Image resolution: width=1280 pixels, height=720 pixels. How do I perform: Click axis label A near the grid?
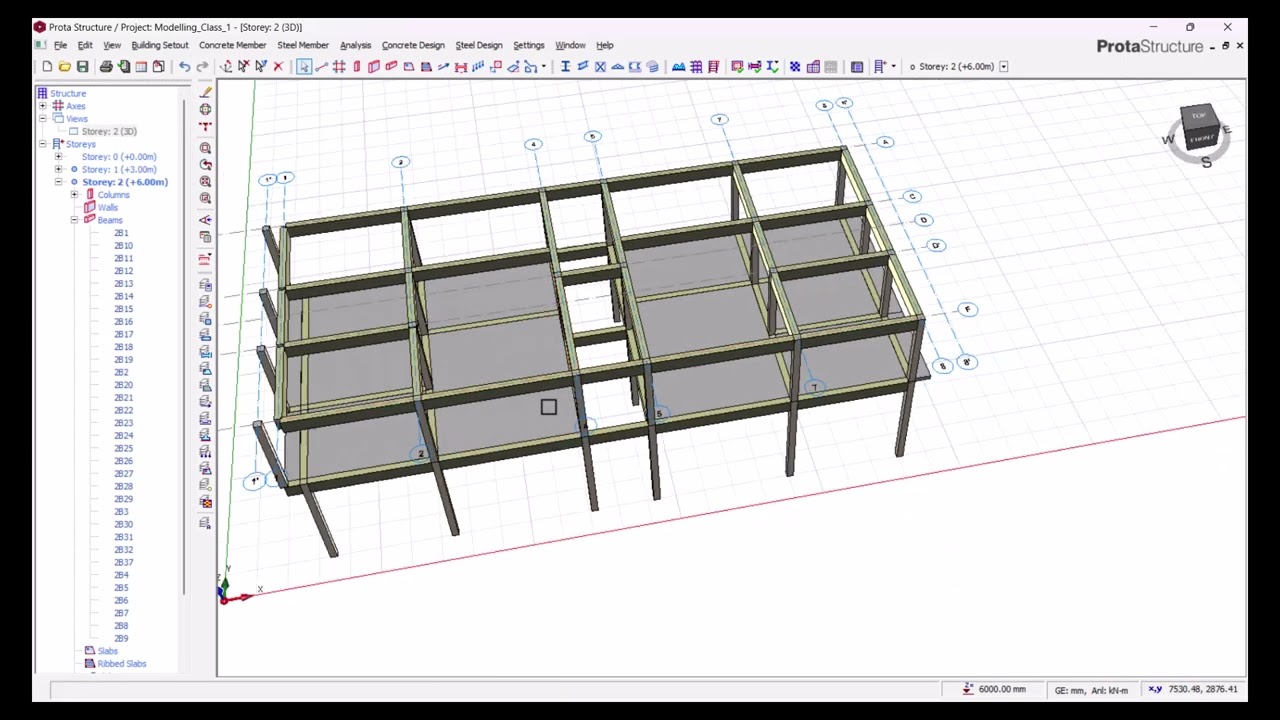pyautogui.click(x=885, y=142)
